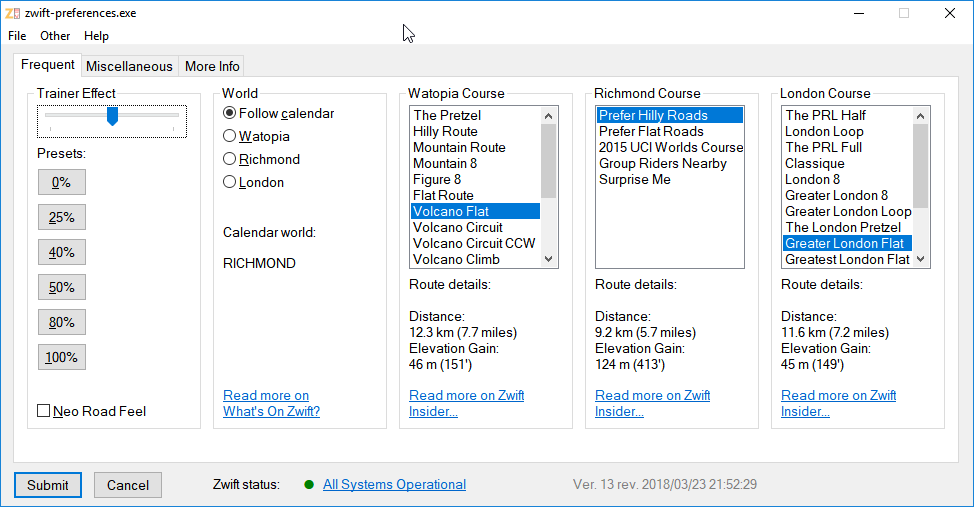Click the Zwift app icon in title bar
The width and height of the screenshot is (974, 507).
pos(12,13)
